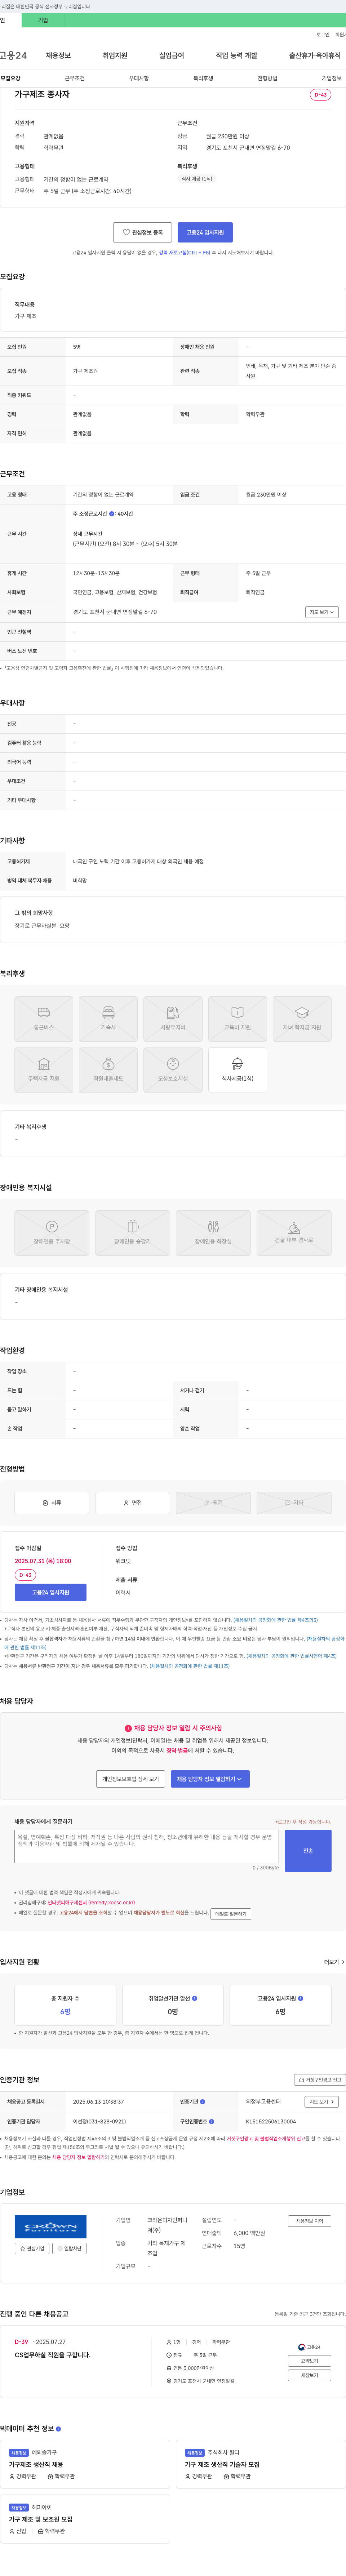Image resolution: width=346 pixels, height=2576 pixels.
Task: Select the 기업 tab at top
Action: tap(42, 20)
